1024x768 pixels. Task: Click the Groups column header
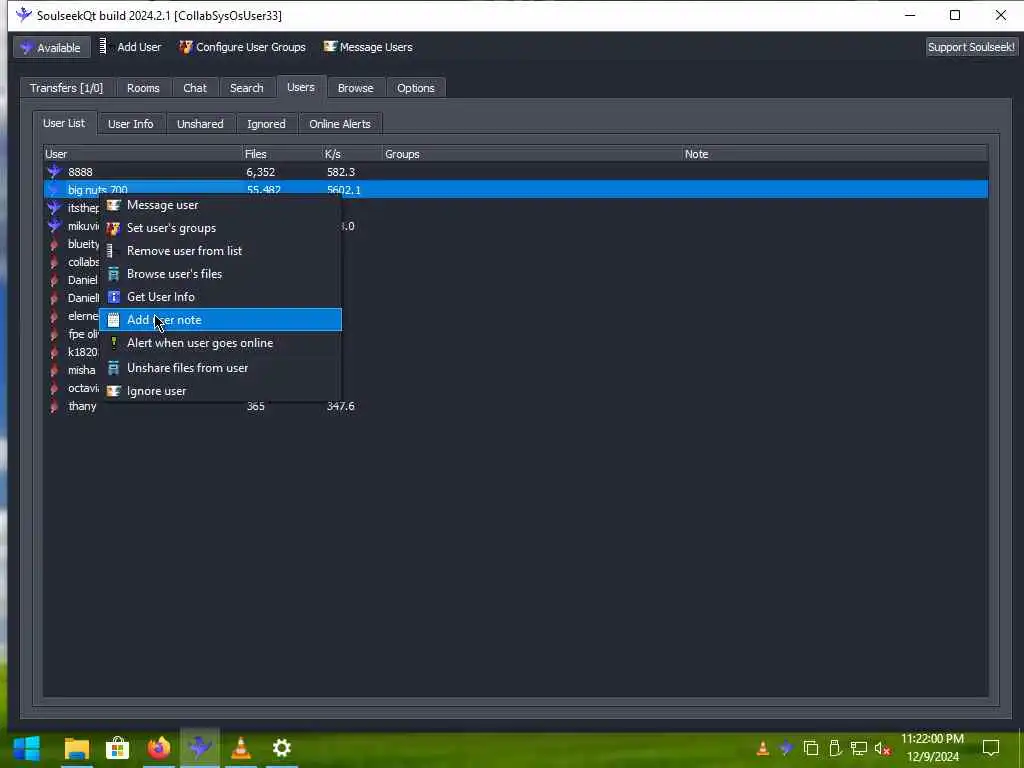pos(532,154)
